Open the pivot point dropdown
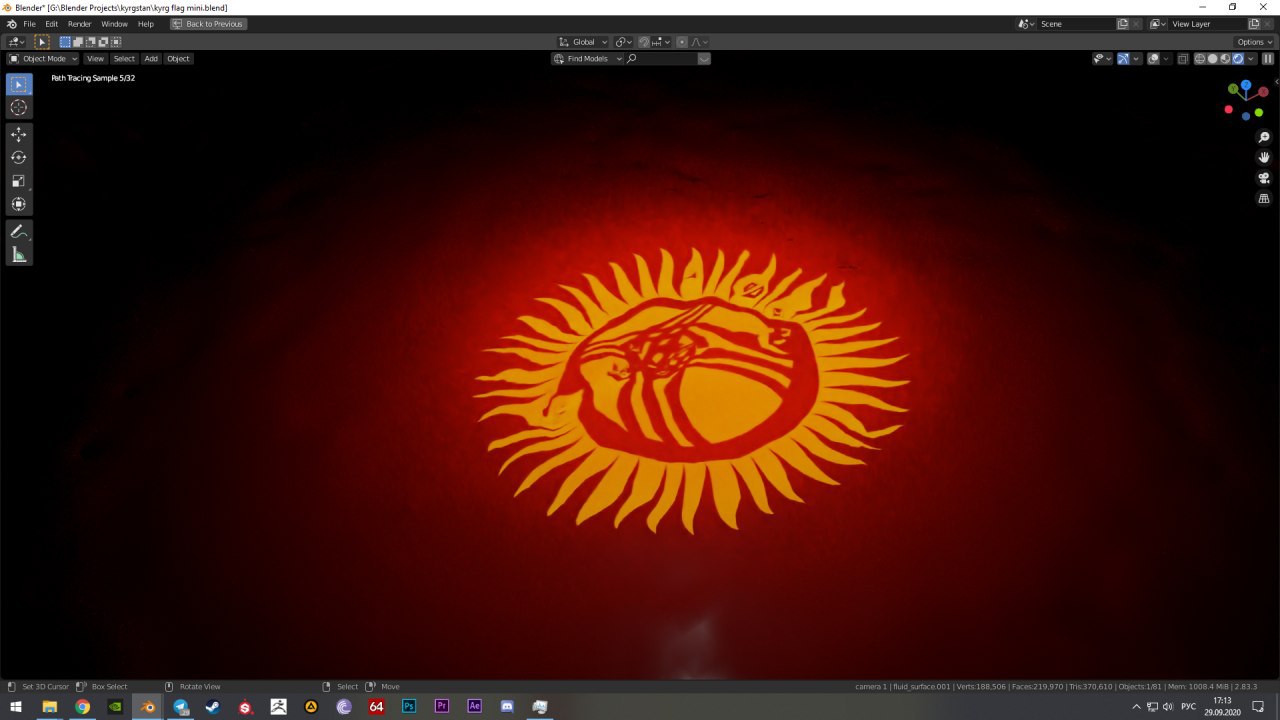This screenshot has width=1280, height=720. [x=623, y=42]
